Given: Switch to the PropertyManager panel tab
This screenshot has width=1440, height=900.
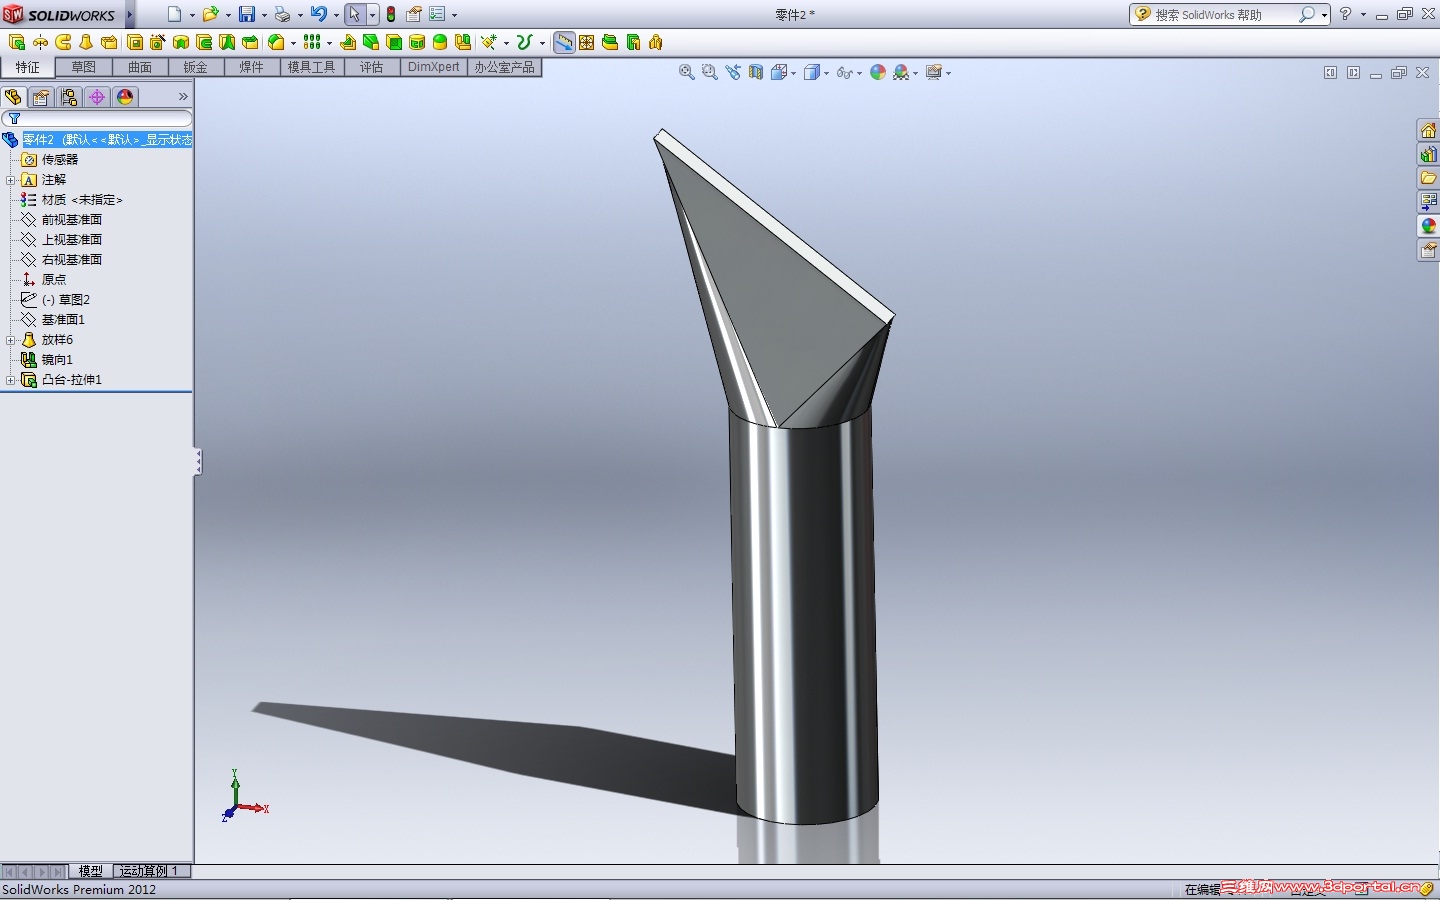Looking at the screenshot, I should click(x=41, y=97).
